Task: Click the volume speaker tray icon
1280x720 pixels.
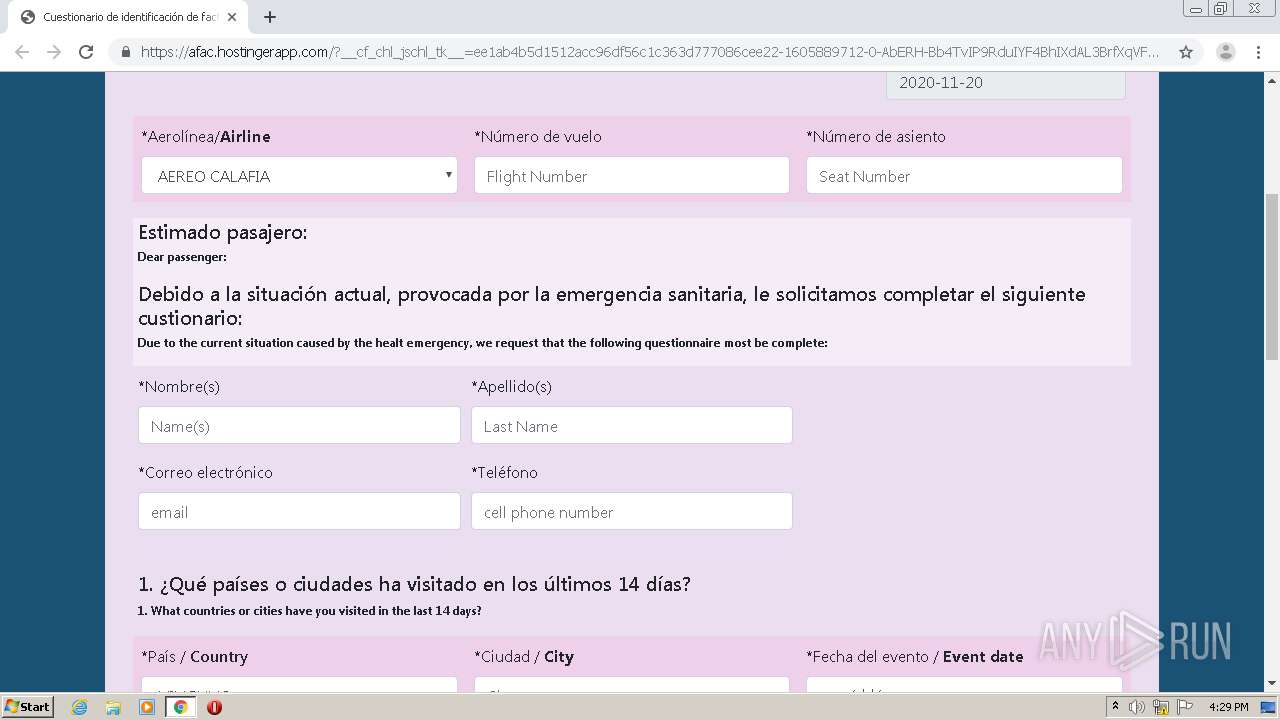Action: [x=1137, y=707]
